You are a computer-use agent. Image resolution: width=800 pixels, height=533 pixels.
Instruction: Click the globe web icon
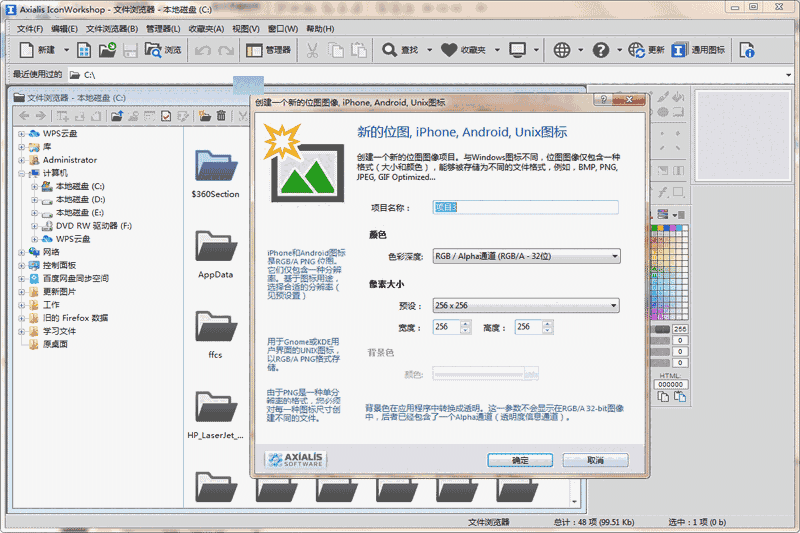[562, 50]
